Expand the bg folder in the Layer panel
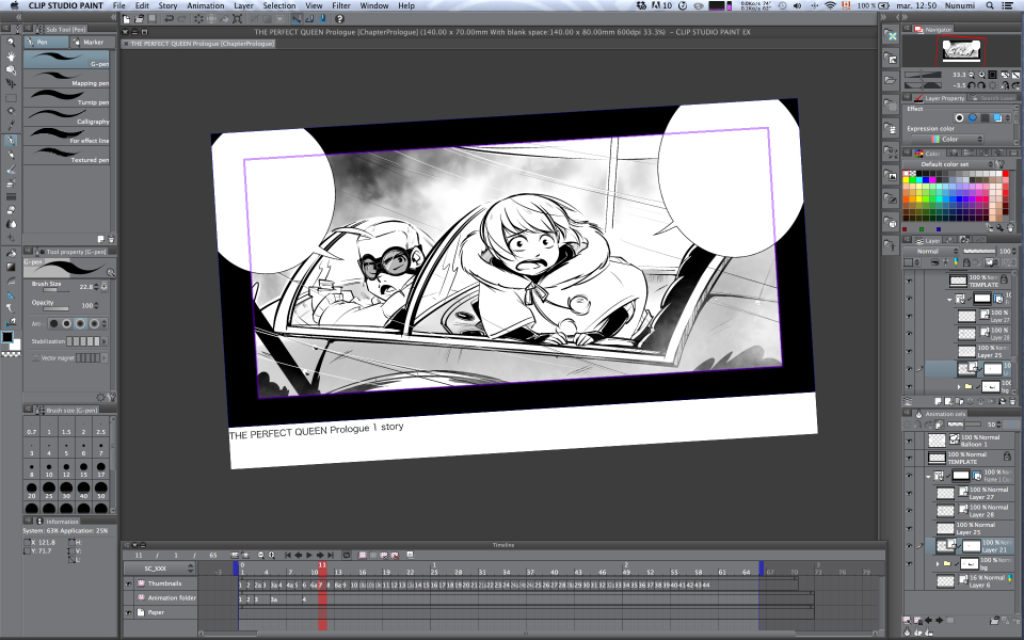 tap(959, 387)
